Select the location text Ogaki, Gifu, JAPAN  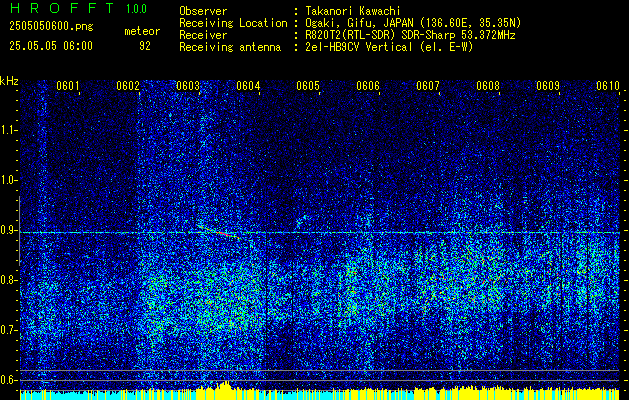357,23
